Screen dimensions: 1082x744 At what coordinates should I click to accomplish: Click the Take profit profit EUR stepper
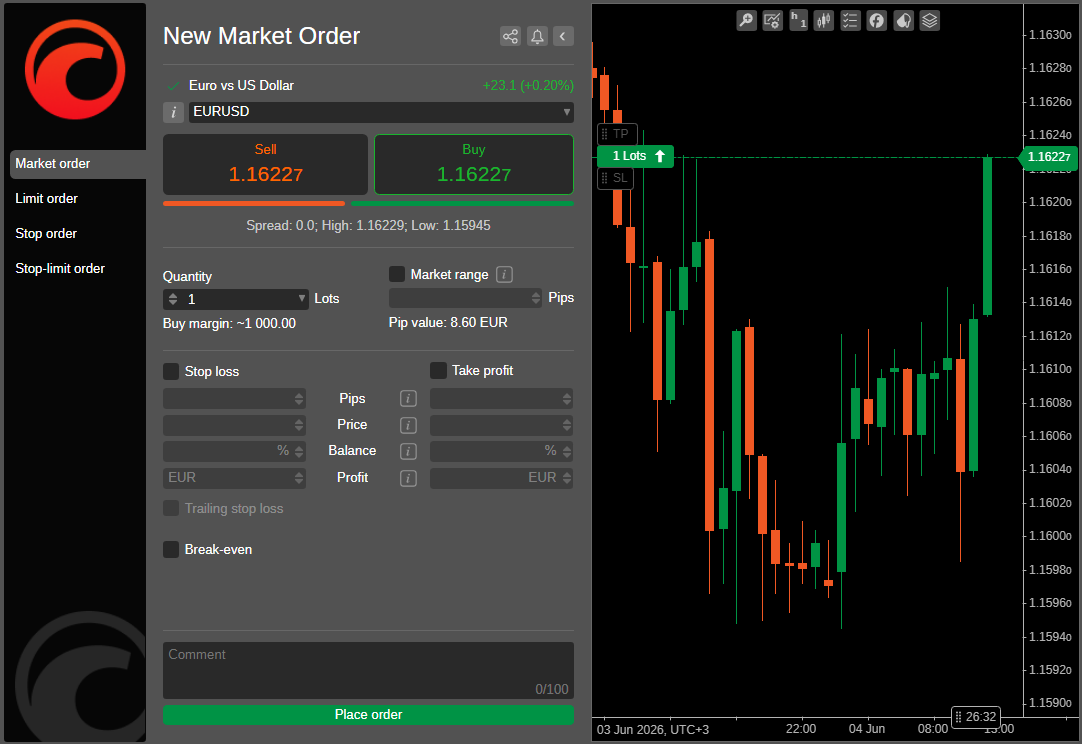click(x=567, y=478)
